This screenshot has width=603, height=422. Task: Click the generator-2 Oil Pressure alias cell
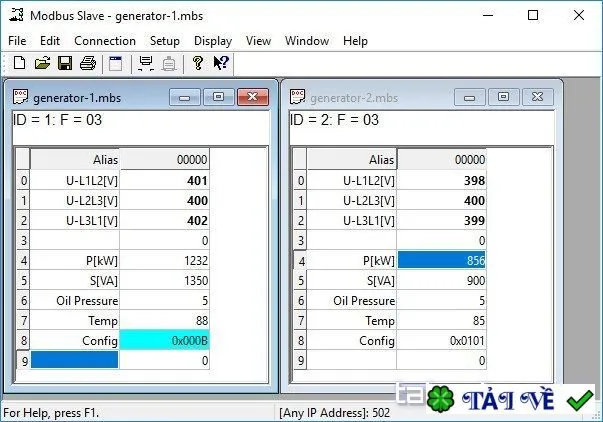[x=352, y=300]
